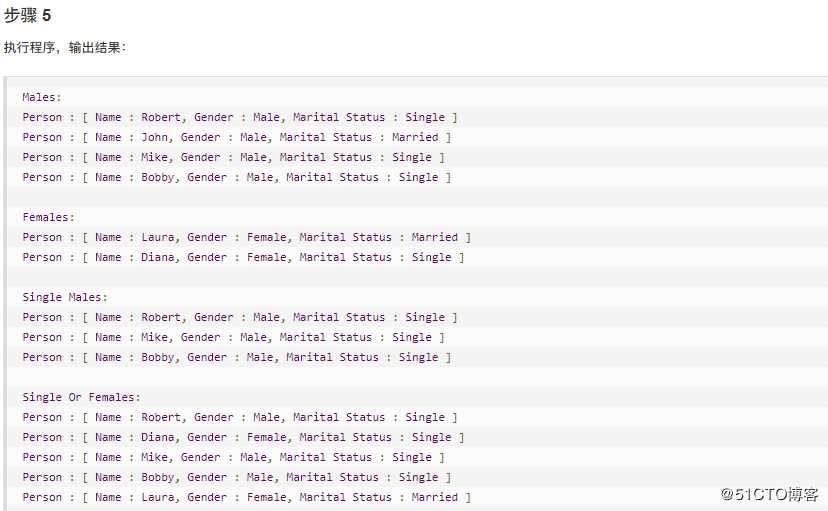This screenshot has width=828, height=511.
Task: Select Diana's line under Single Or Females
Action: coord(243,437)
